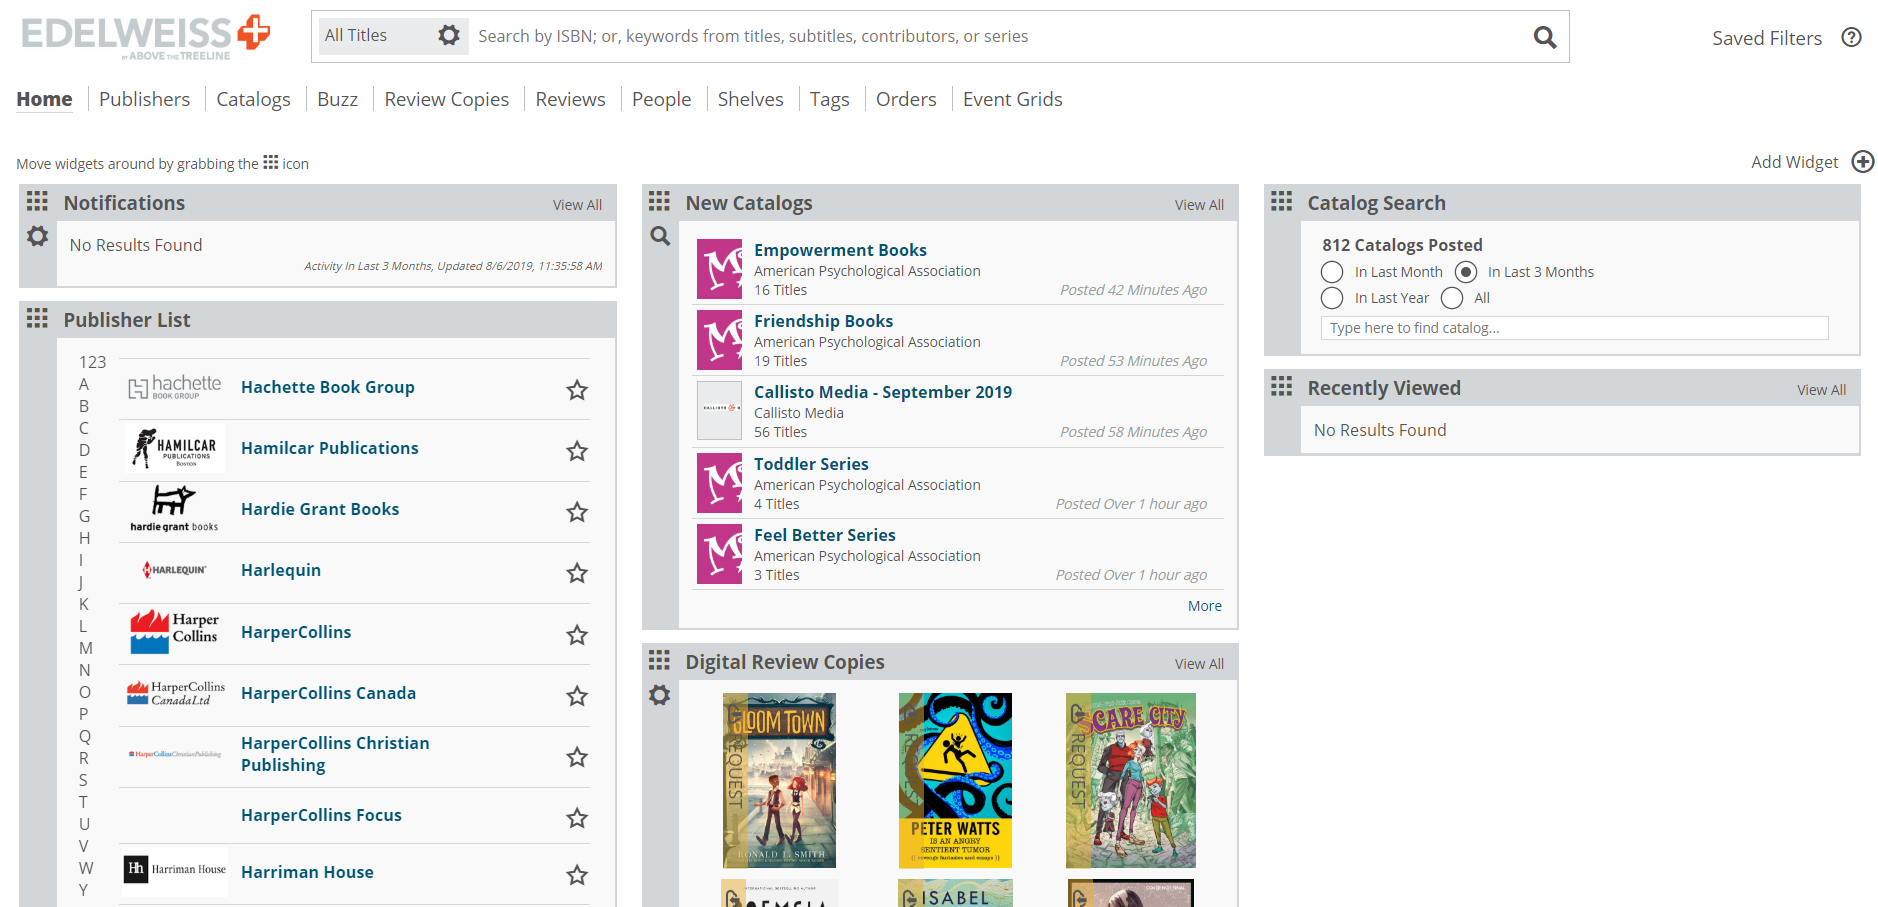Open the Feel Better Series catalog
This screenshot has height=907, width=1878.
pos(824,535)
